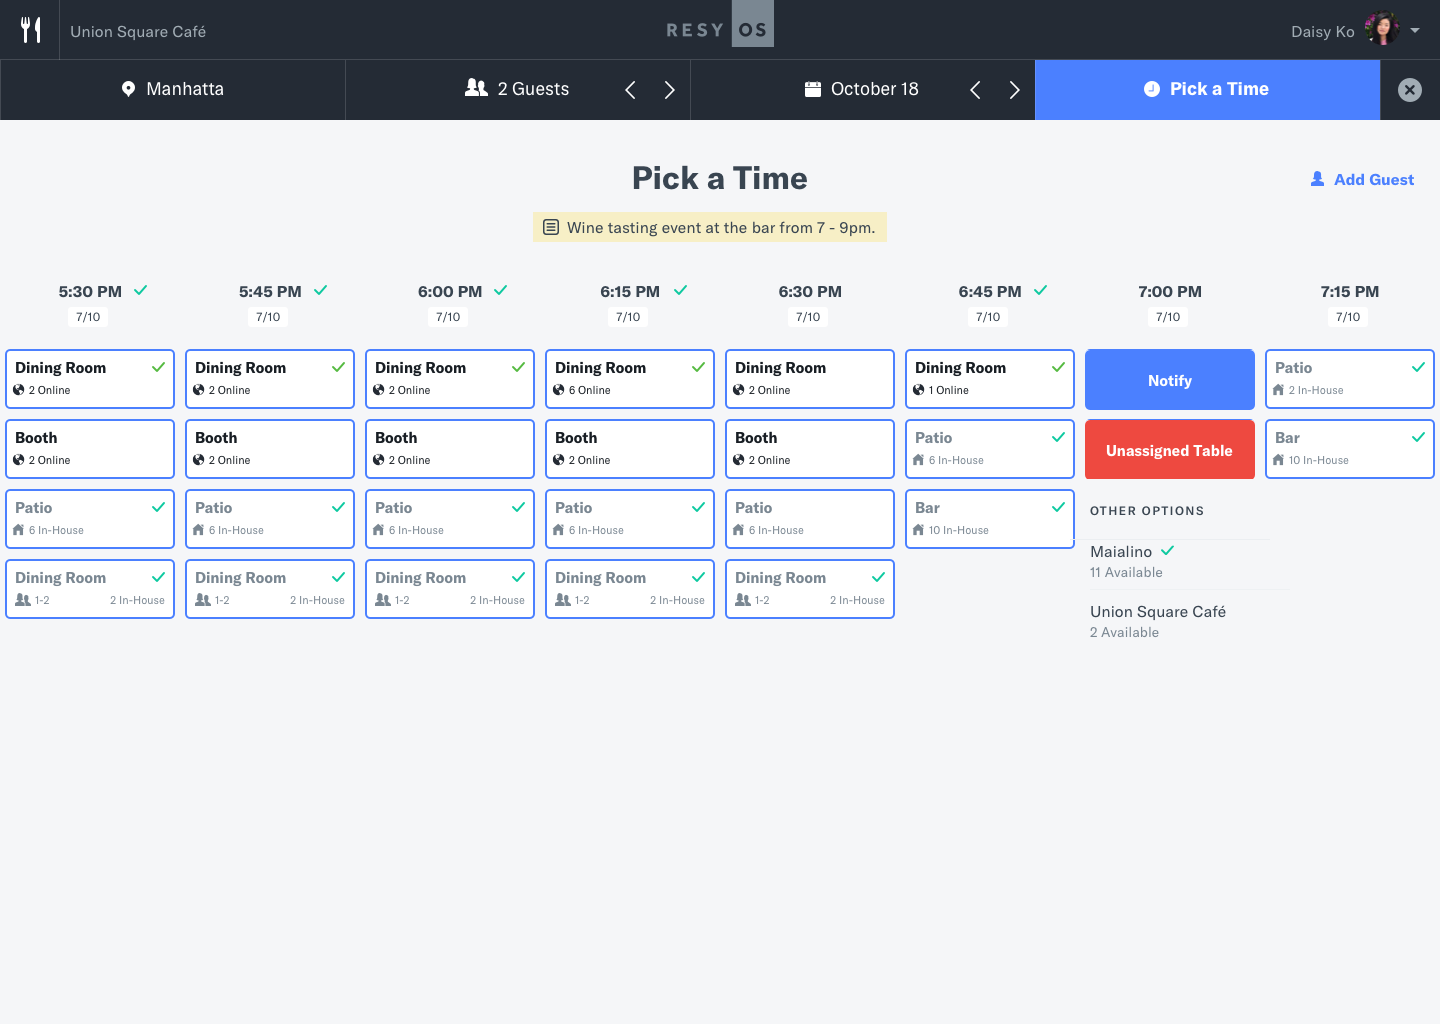The image size is (1440, 1024).
Task: Go to next date with right chevron
Action: tap(1015, 90)
